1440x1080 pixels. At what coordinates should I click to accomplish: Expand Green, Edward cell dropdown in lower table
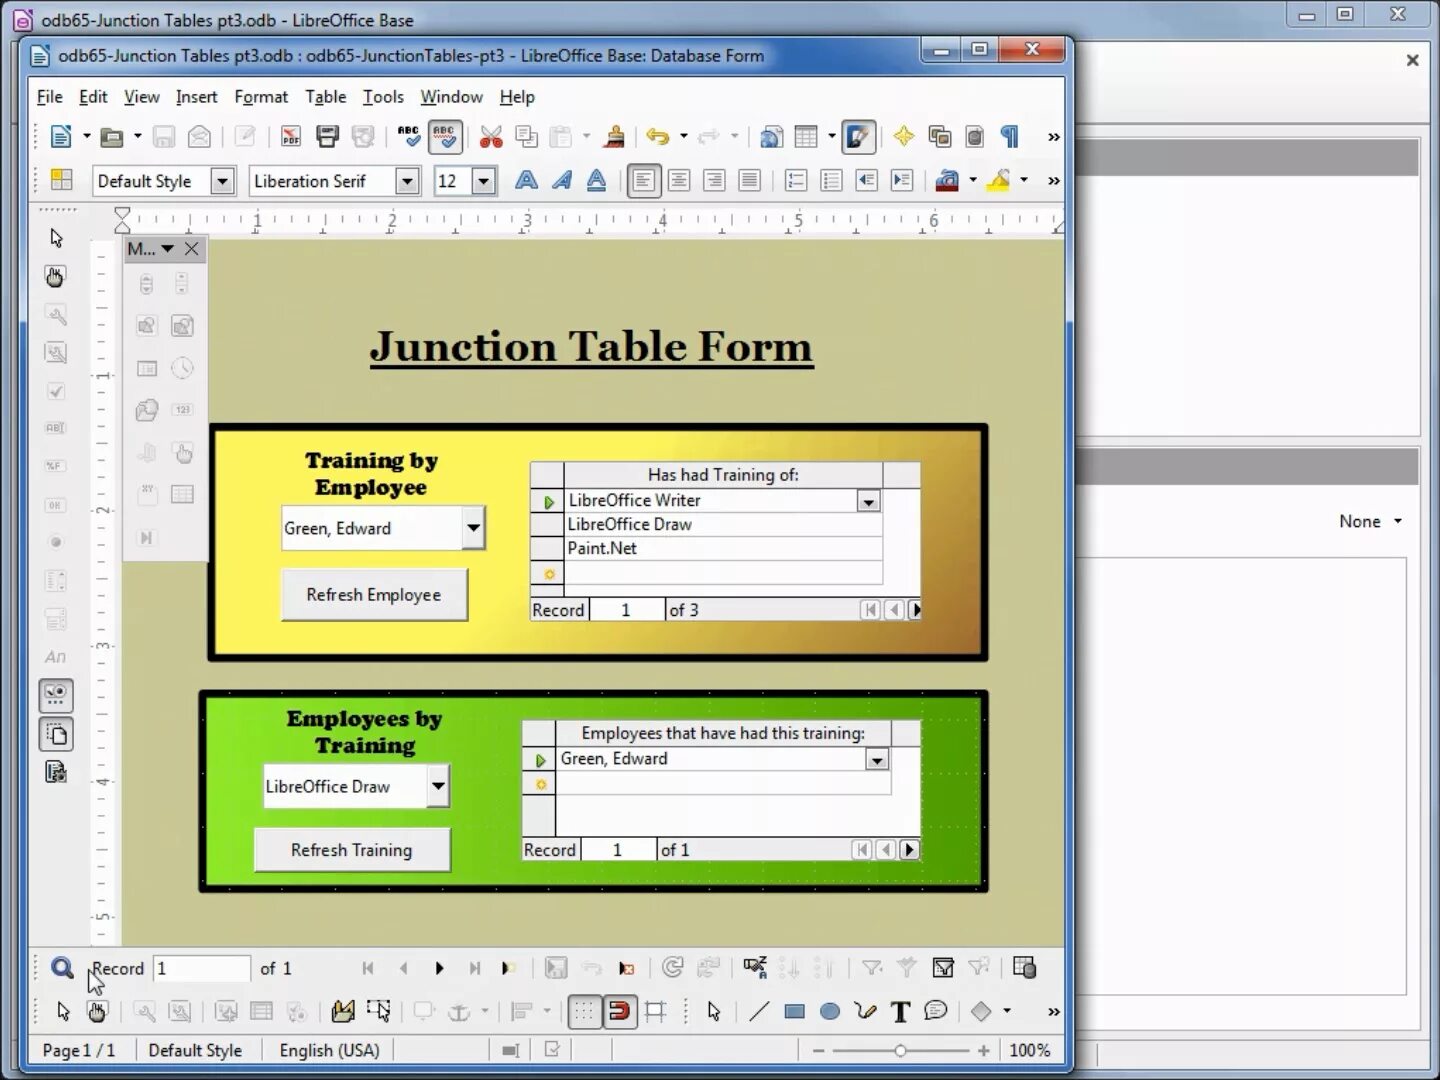(877, 760)
